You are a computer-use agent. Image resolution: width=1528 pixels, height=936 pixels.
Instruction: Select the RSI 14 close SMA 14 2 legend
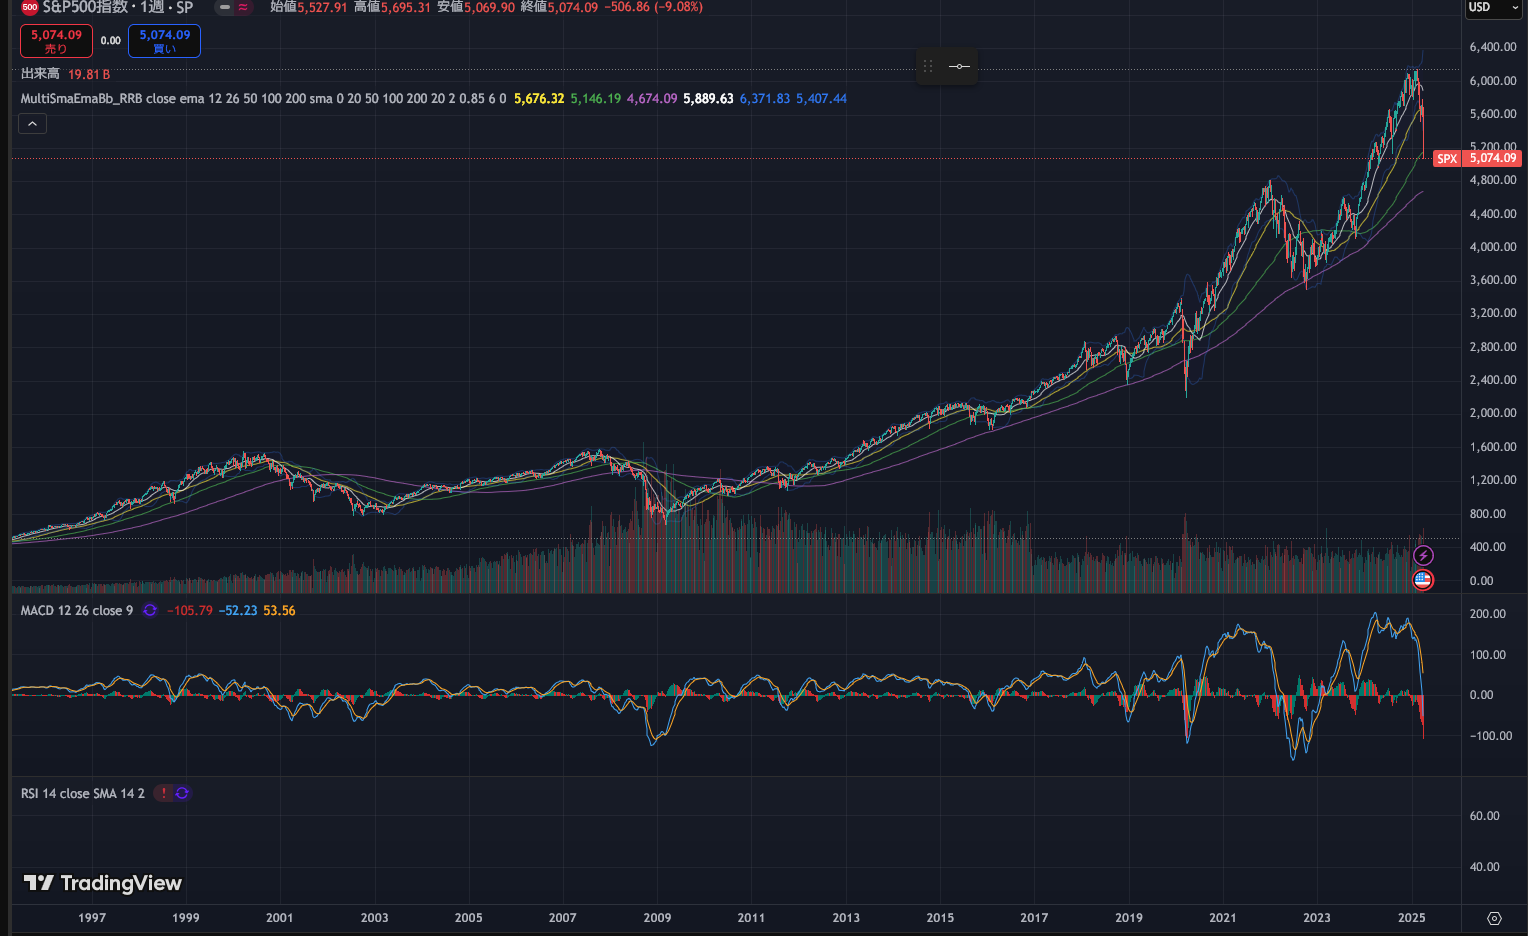click(x=83, y=794)
